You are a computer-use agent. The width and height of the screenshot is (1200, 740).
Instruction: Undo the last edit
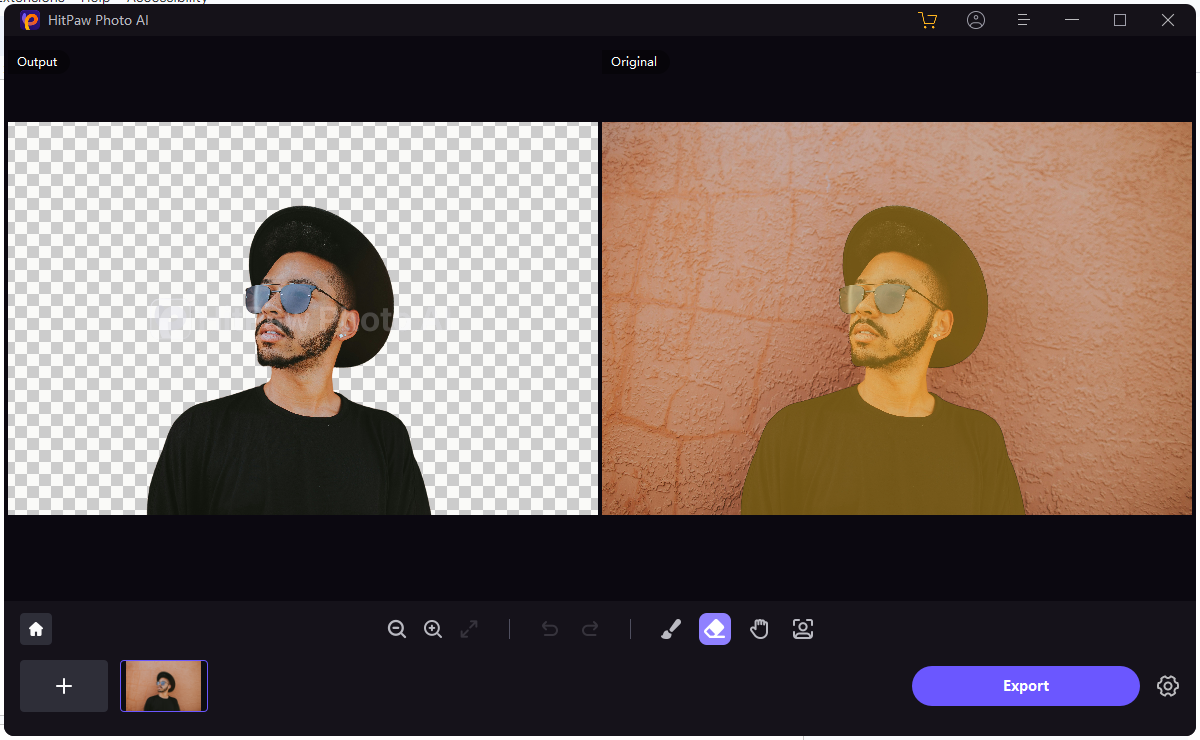(549, 629)
